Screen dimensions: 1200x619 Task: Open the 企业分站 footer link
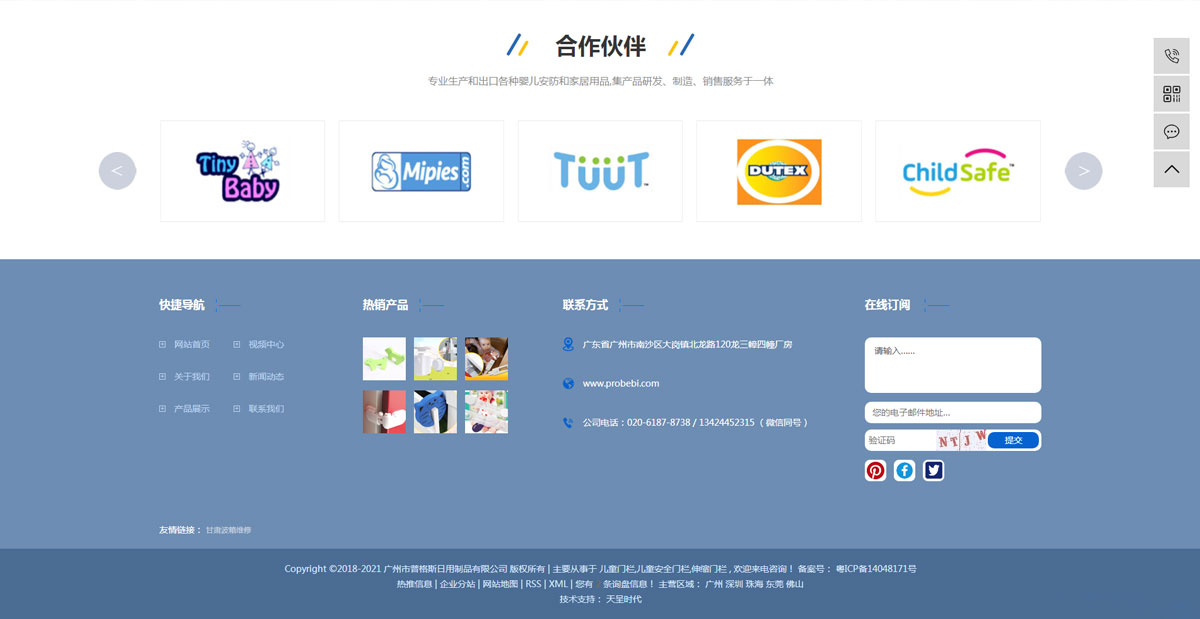pyautogui.click(x=458, y=584)
